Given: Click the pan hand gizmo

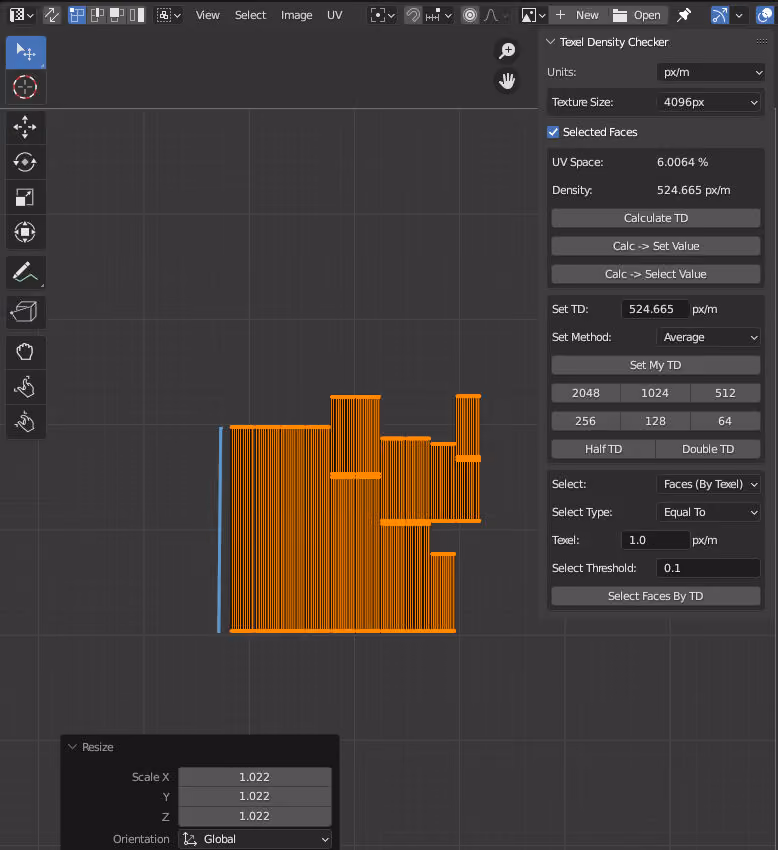Looking at the screenshot, I should point(507,81).
